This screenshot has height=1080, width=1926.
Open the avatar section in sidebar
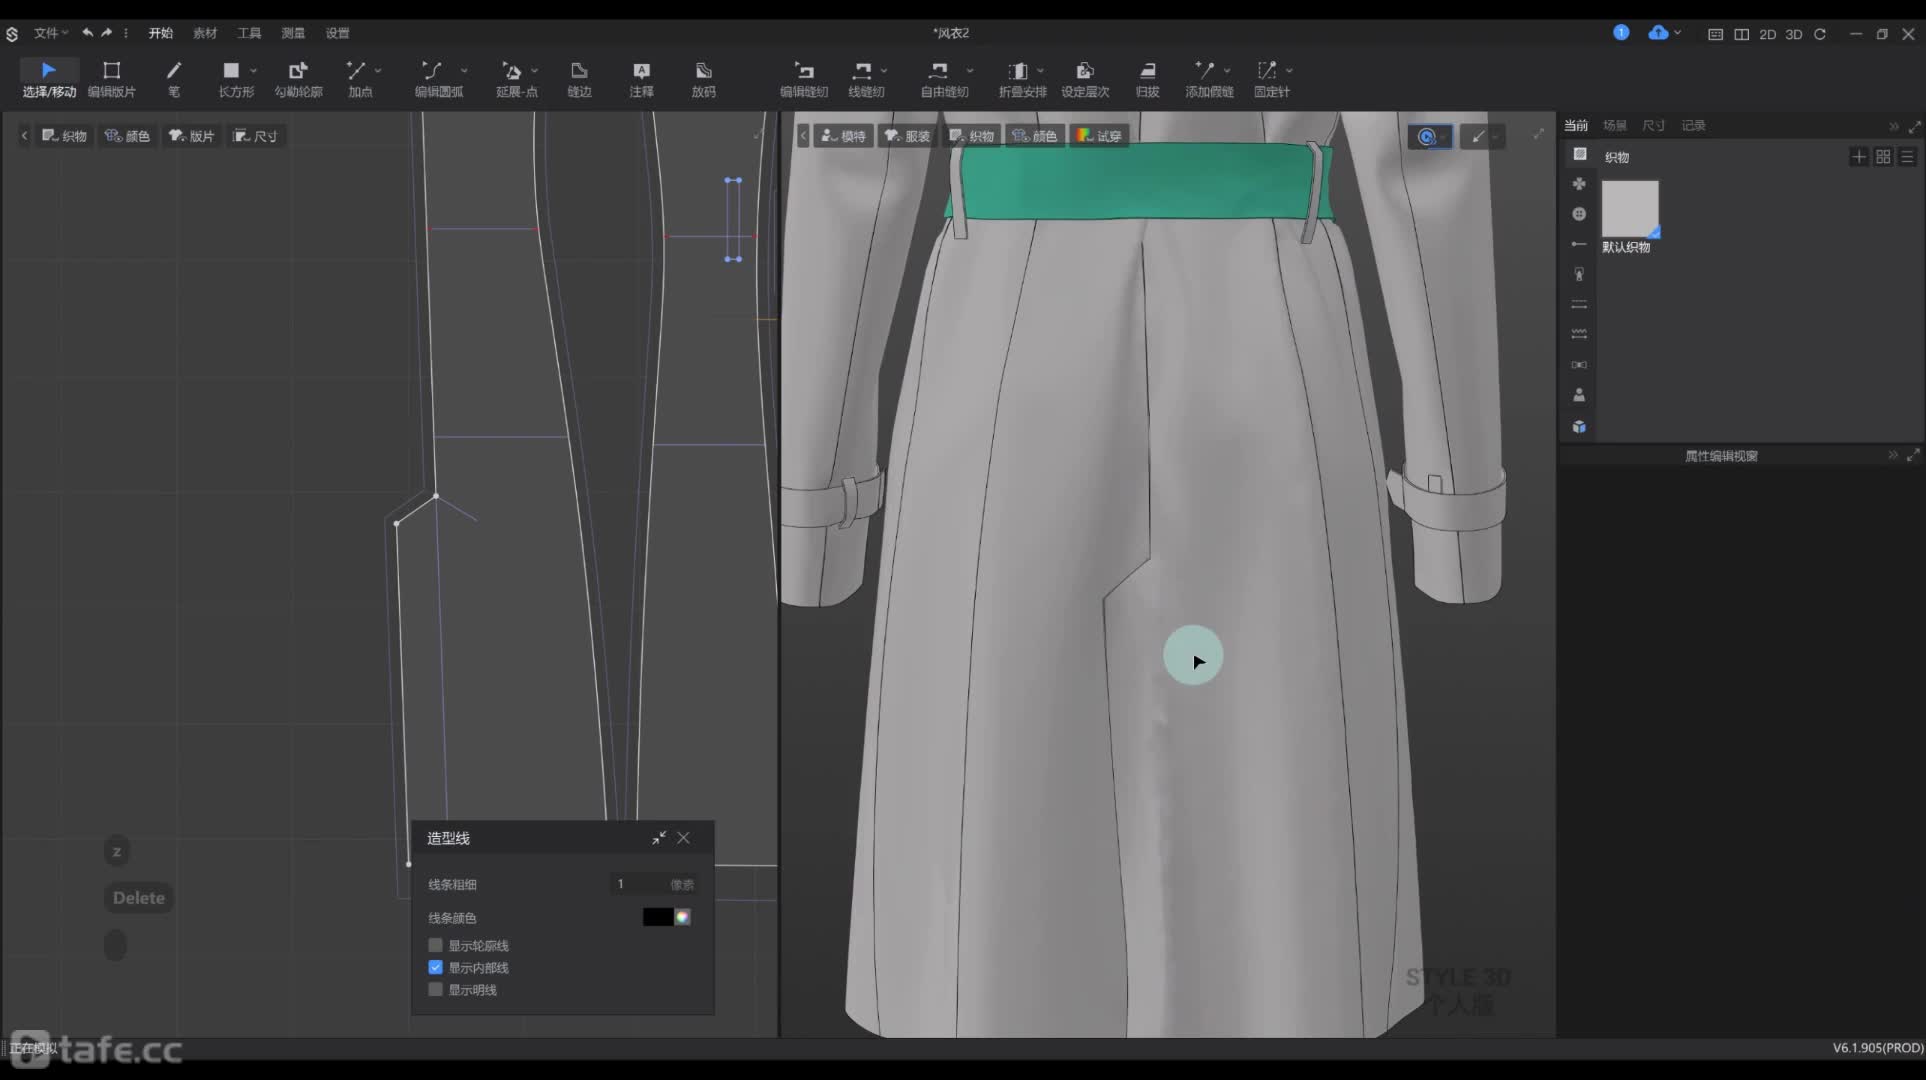[1579, 395]
